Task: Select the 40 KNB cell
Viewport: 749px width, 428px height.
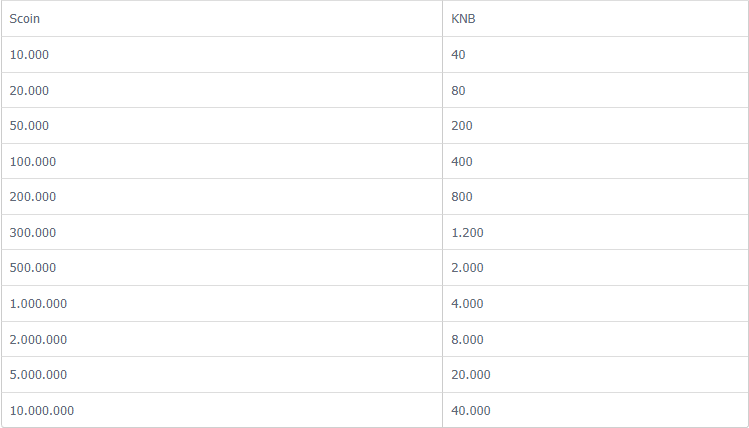Action: click(595, 54)
